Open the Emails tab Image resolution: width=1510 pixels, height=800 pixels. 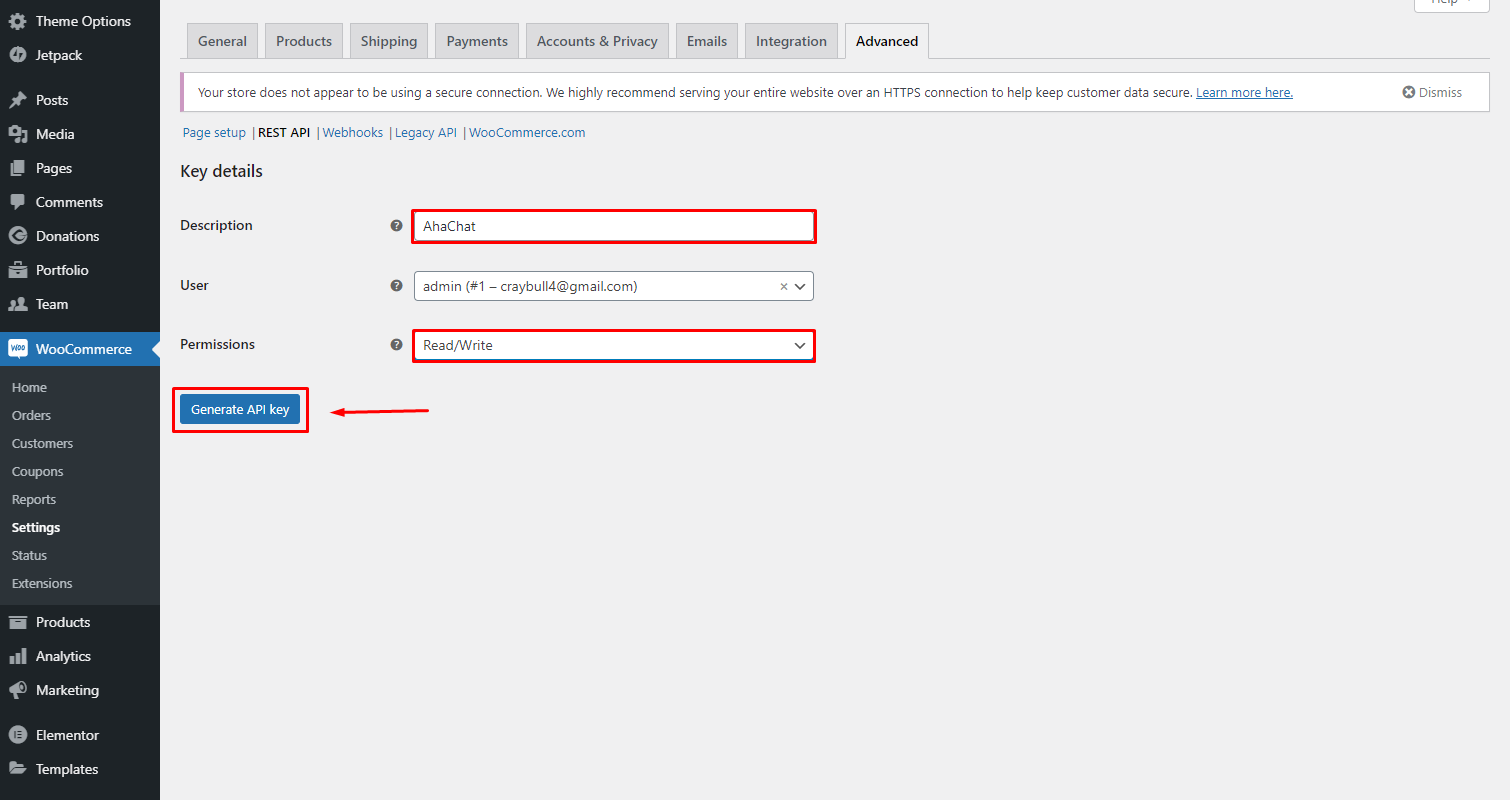(707, 41)
